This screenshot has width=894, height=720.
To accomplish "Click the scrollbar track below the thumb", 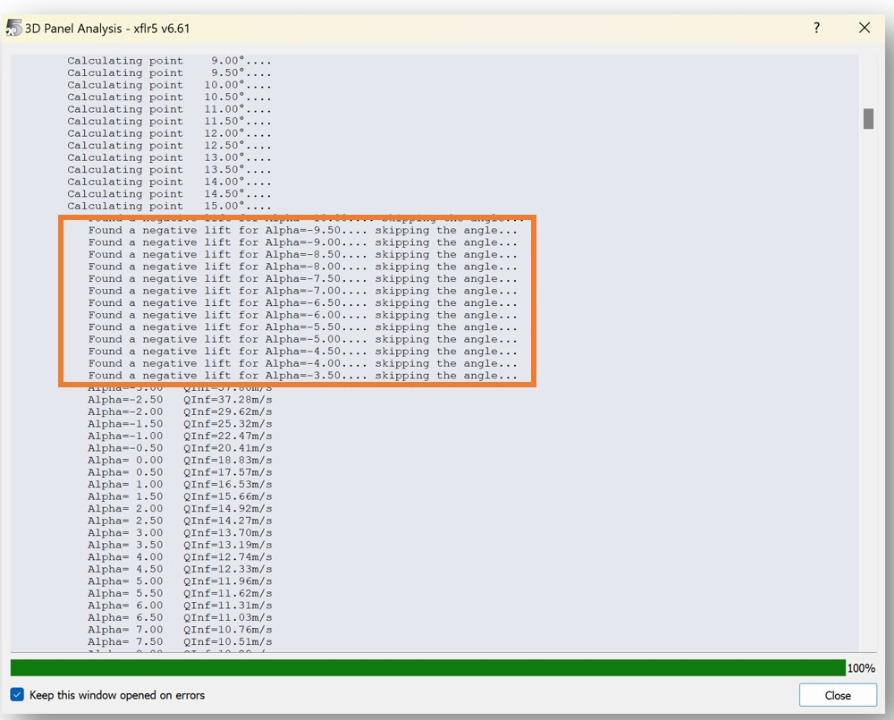I will (868, 400).
